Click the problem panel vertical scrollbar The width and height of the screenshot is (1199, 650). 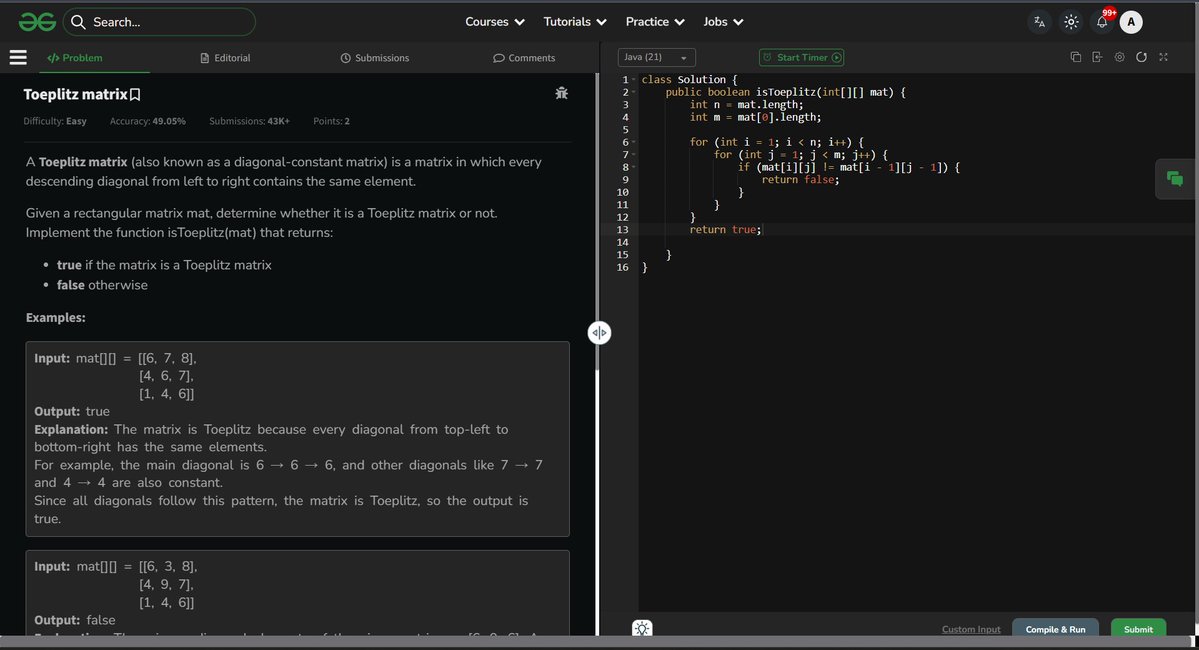point(597,222)
